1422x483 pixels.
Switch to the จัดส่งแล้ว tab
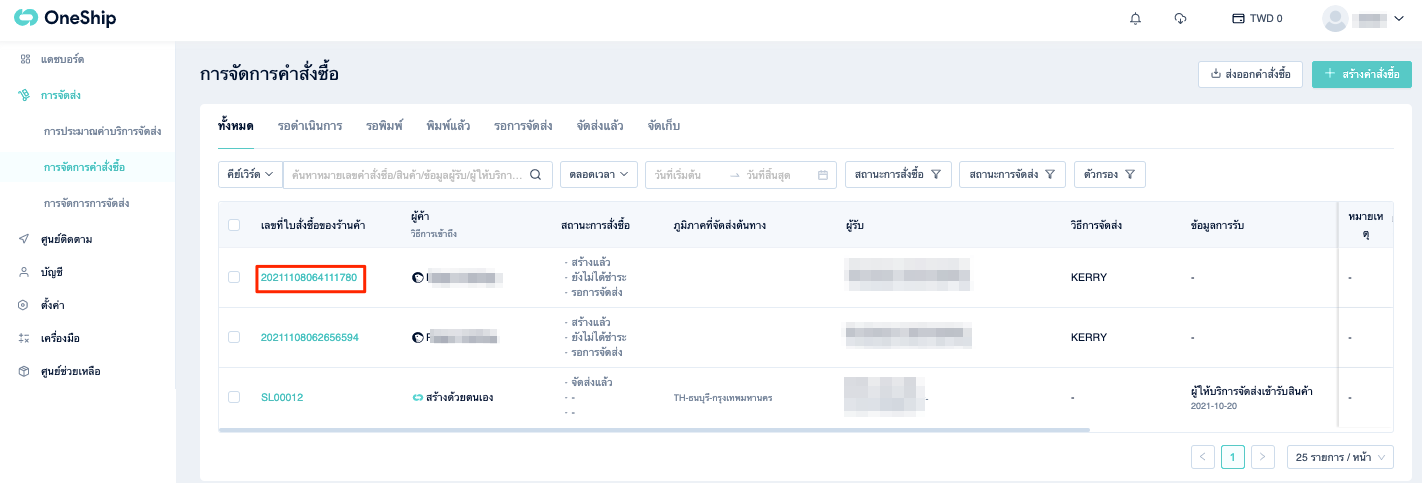600,125
